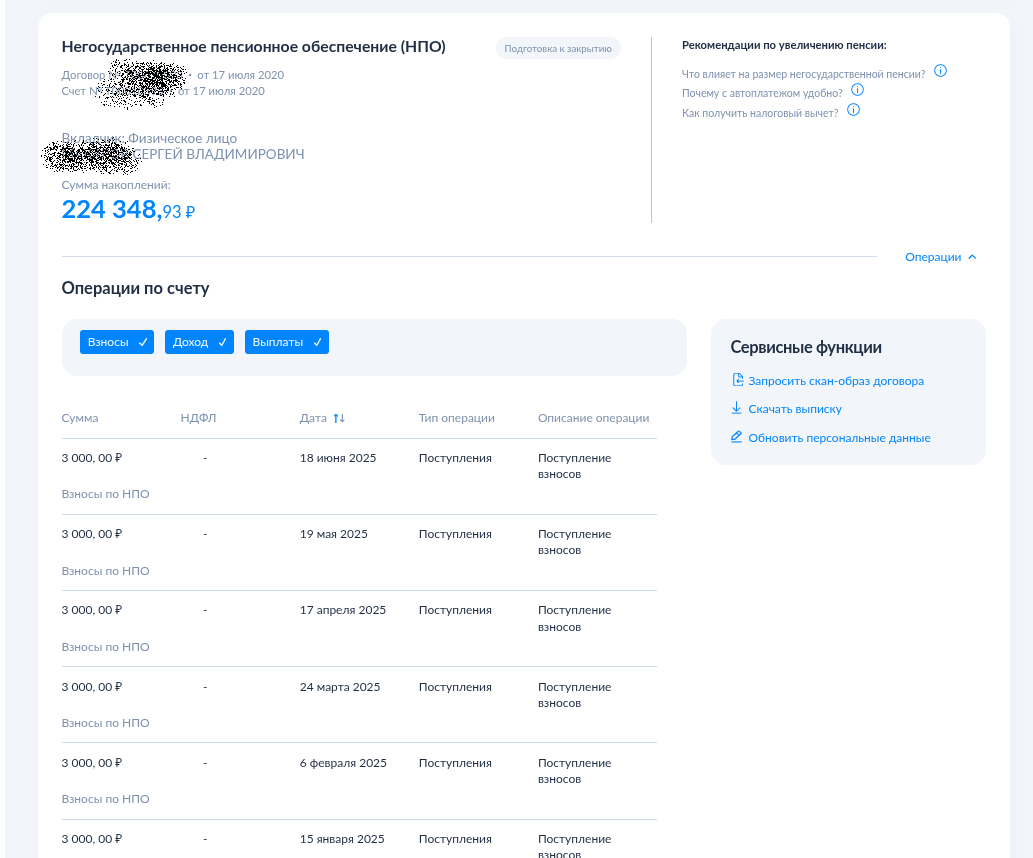This screenshot has width=1033, height=858.
Task: Click the Сумма column header
Action: [80, 418]
